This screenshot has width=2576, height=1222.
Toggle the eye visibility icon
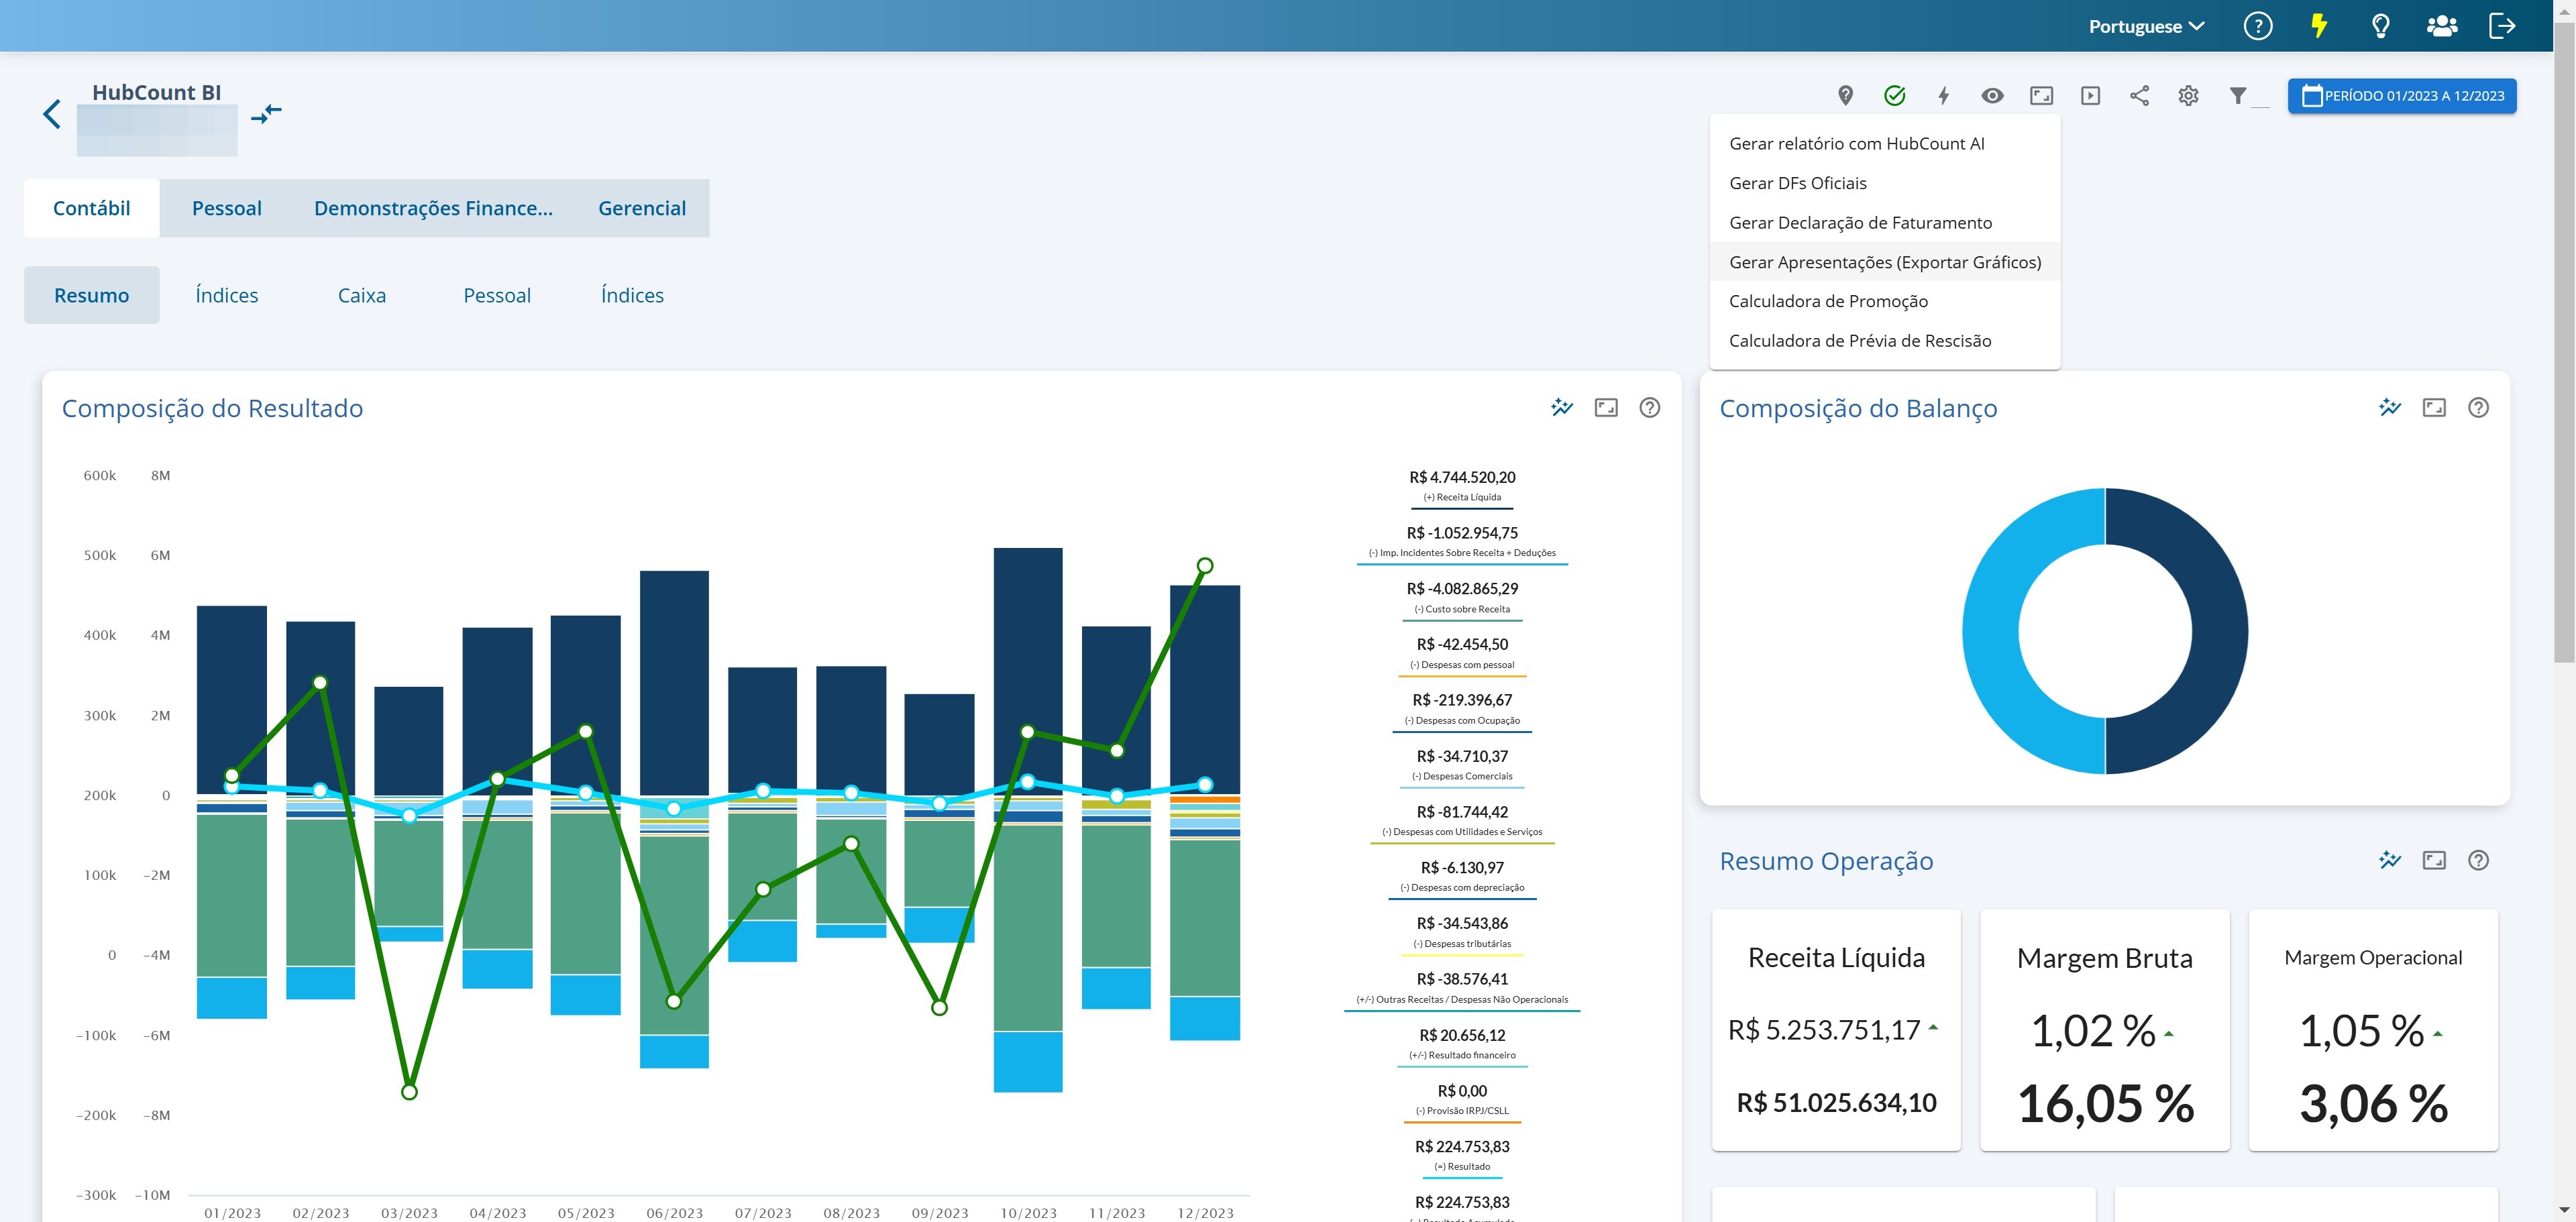tap(1992, 96)
